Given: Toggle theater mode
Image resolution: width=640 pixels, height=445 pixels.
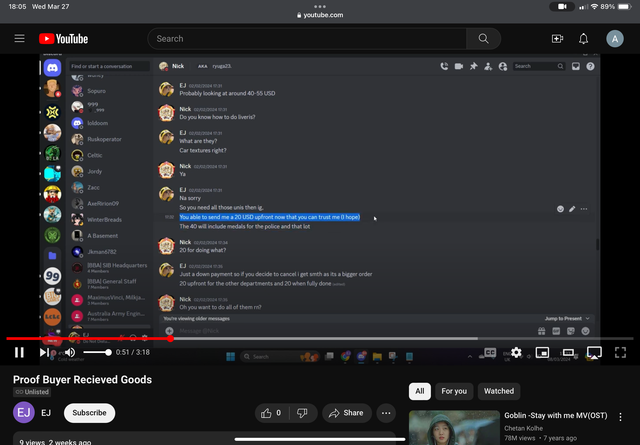Looking at the screenshot, I should [568, 352].
